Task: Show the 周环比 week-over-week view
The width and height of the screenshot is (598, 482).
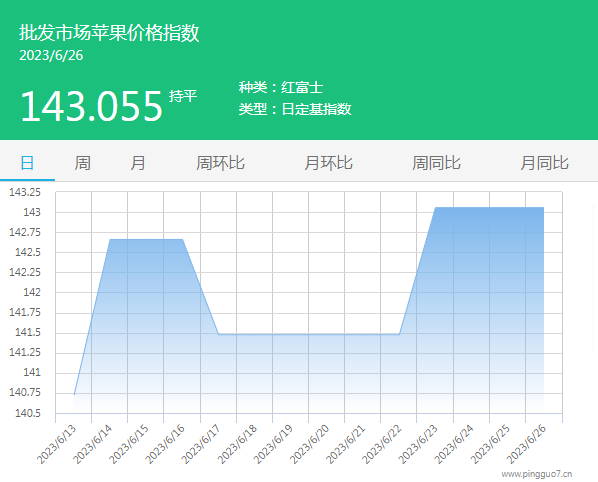Action: [220, 163]
